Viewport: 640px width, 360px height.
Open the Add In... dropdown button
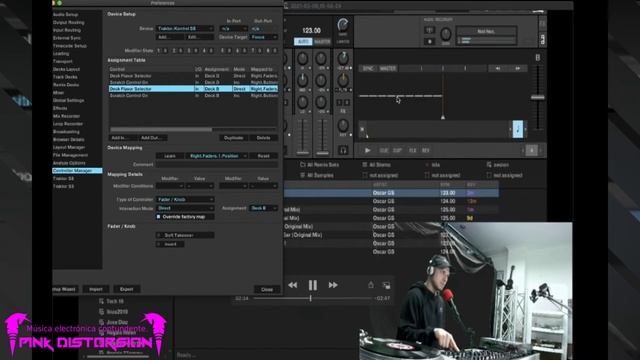pyautogui.click(x=123, y=138)
